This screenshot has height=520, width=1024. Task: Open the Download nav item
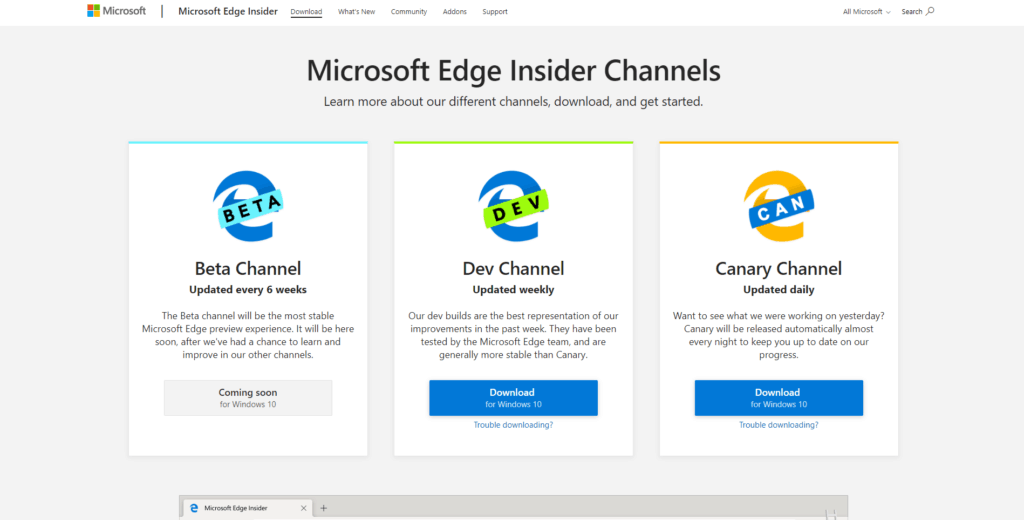(306, 12)
